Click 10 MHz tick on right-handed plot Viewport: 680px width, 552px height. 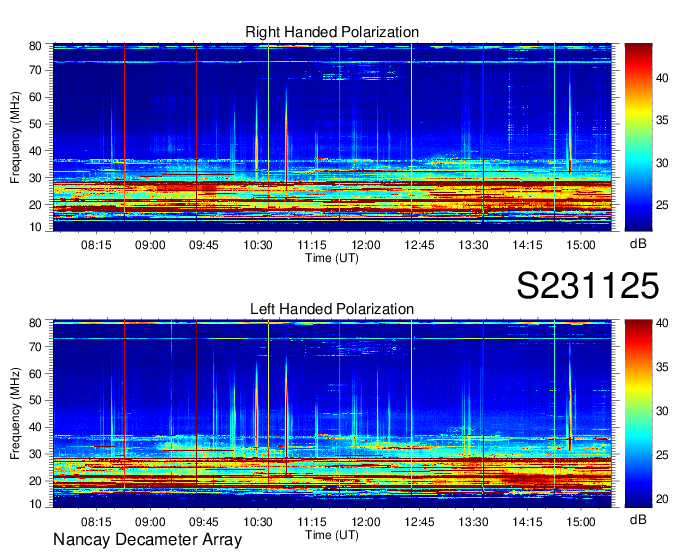(35, 227)
